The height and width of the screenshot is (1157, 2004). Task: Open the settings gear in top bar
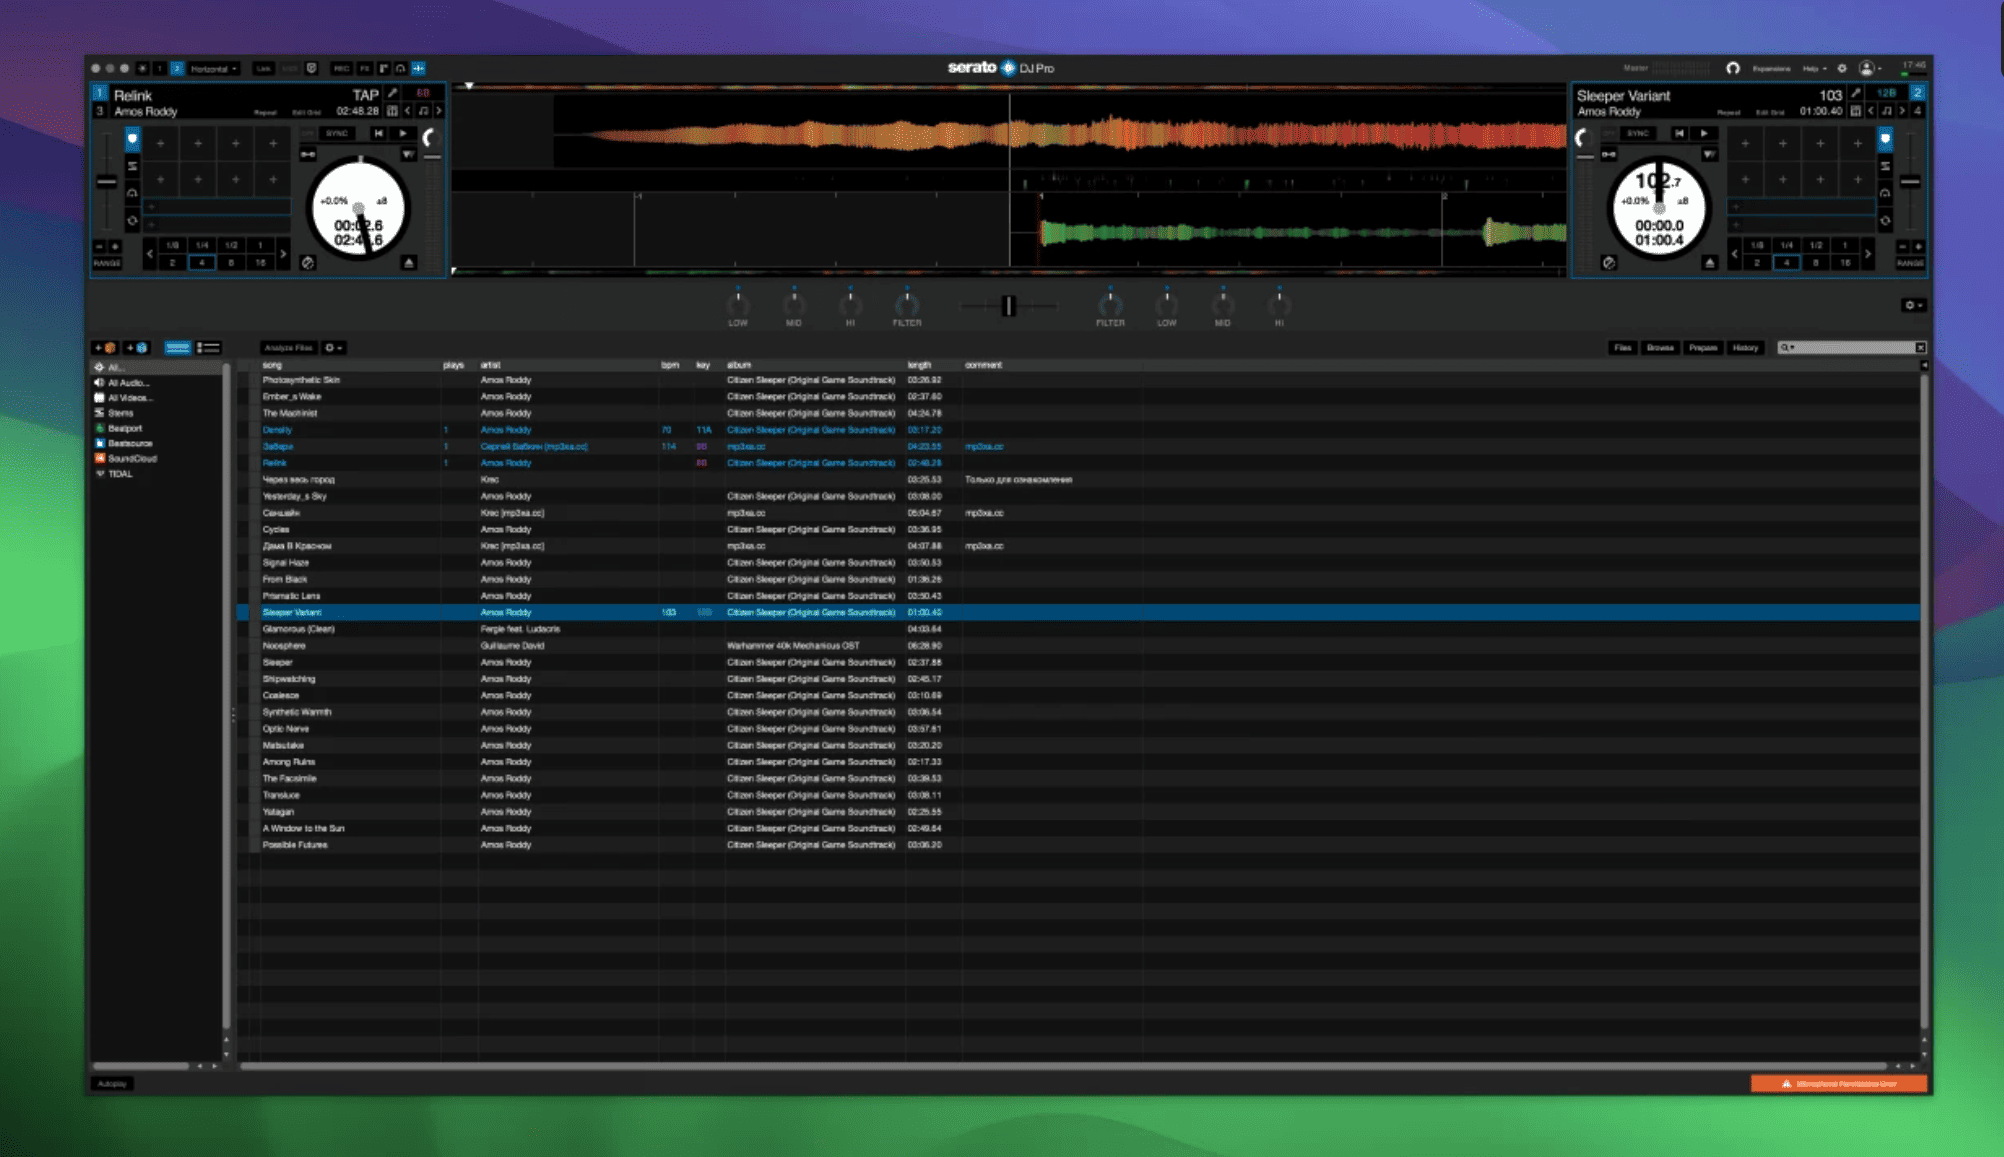(1842, 68)
